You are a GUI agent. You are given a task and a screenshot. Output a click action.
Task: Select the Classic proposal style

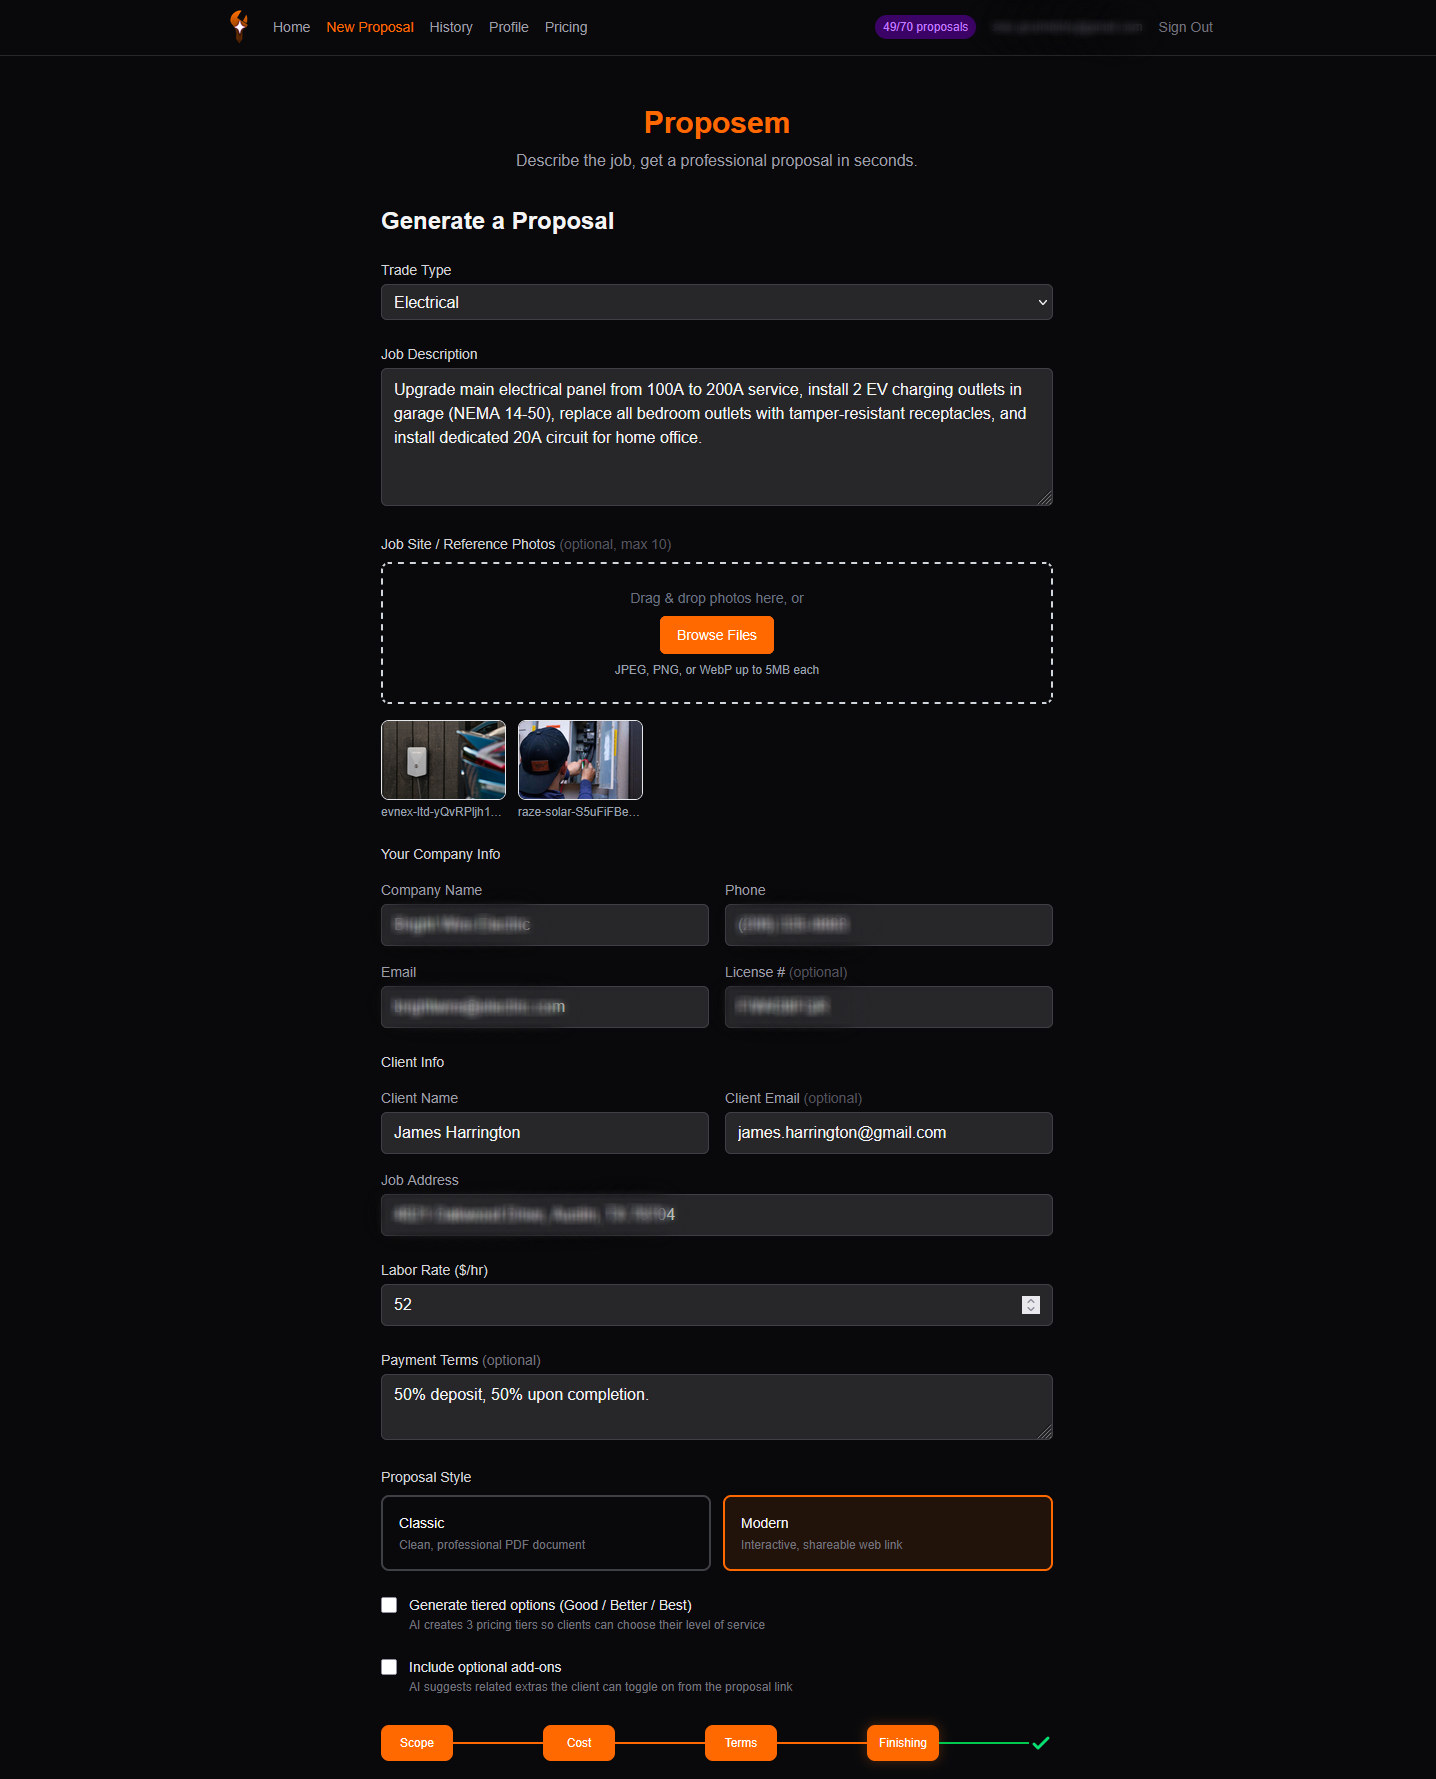click(x=546, y=1533)
